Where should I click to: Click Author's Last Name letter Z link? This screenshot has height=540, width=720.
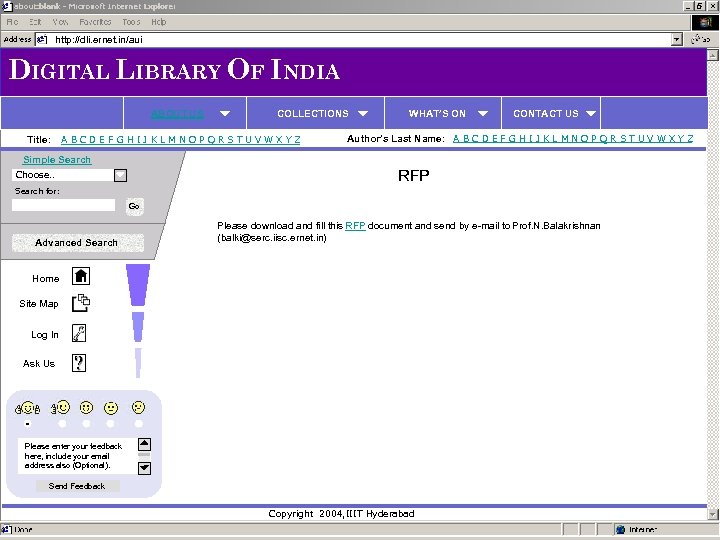pos(690,139)
